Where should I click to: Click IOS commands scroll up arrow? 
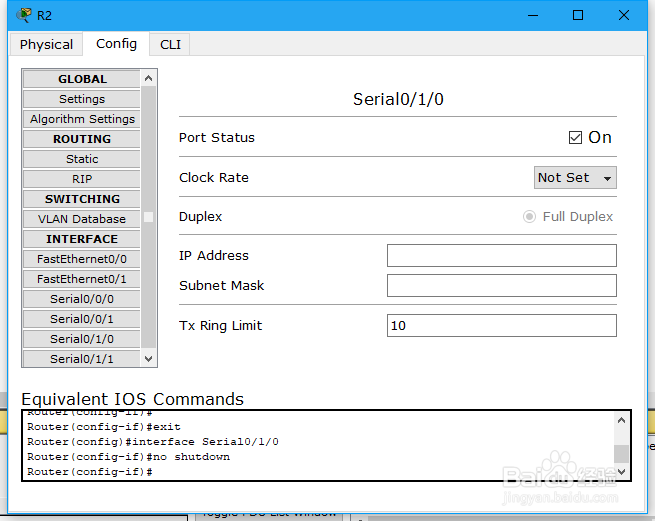[621, 420]
